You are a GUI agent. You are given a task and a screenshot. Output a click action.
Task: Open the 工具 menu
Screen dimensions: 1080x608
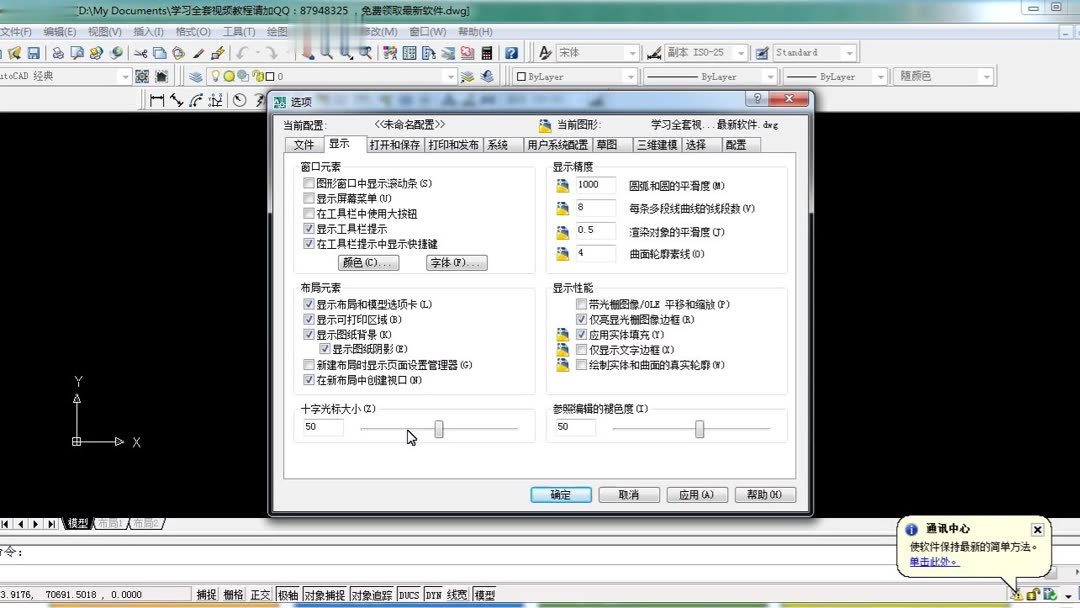coord(238,31)
